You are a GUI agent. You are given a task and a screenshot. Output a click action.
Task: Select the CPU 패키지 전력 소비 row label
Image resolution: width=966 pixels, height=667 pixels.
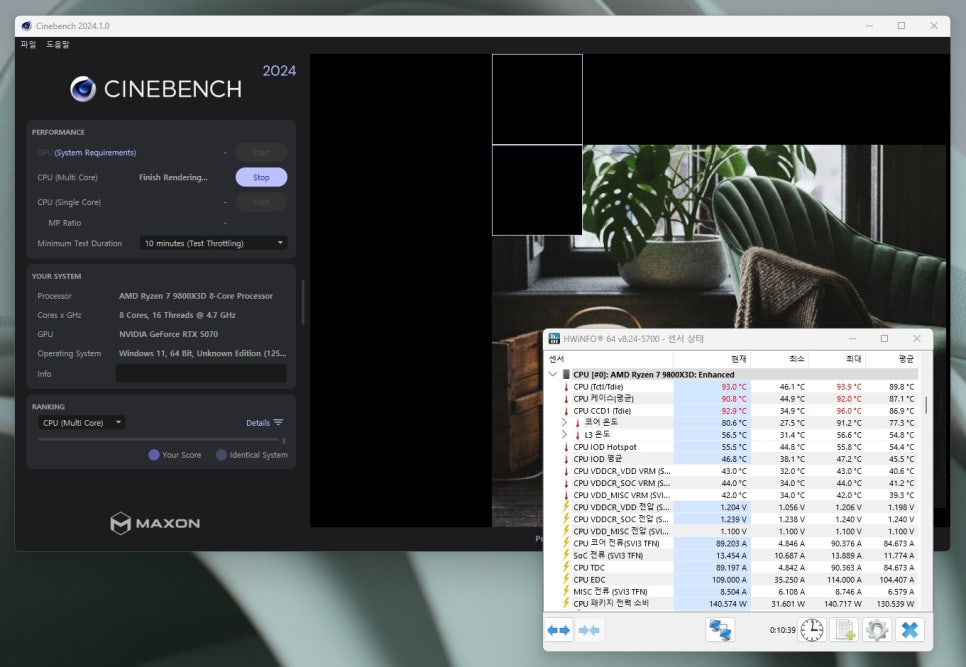(x=611, y=604)
